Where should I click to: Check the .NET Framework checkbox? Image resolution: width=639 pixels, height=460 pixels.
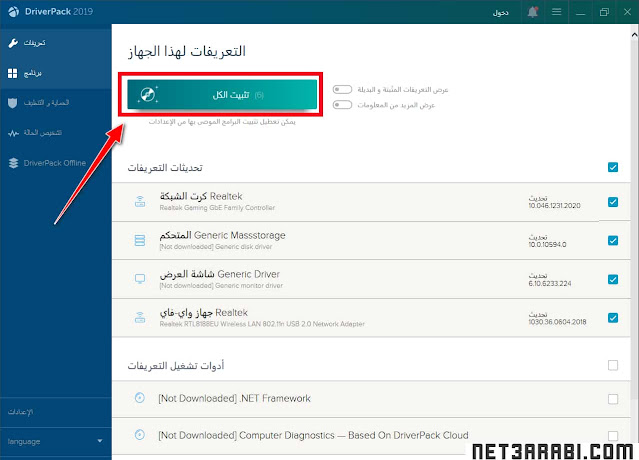point(613,399)
